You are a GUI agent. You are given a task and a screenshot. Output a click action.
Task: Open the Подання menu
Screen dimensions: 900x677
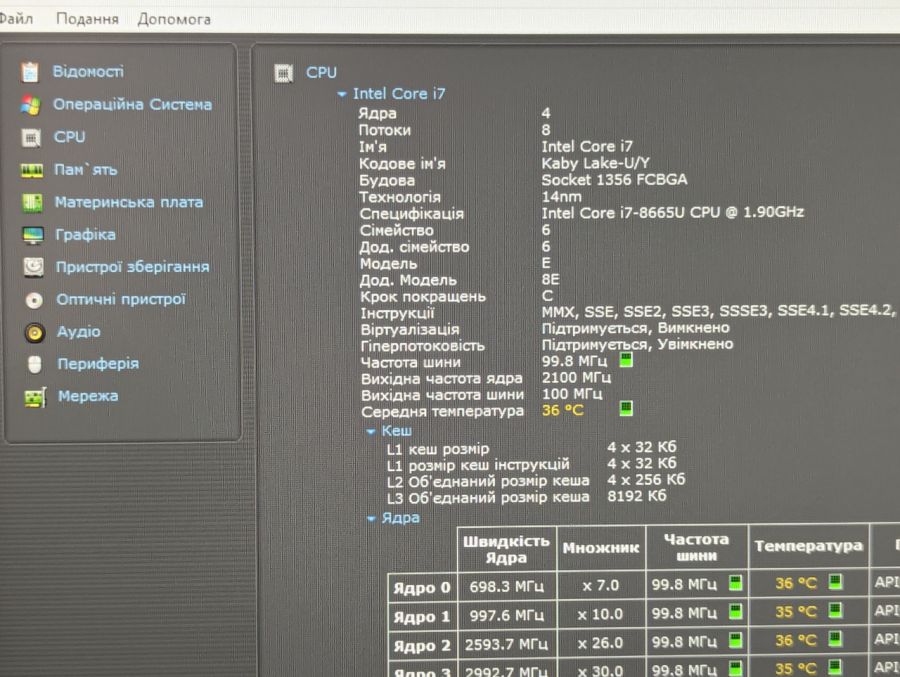tap(87, 19)
